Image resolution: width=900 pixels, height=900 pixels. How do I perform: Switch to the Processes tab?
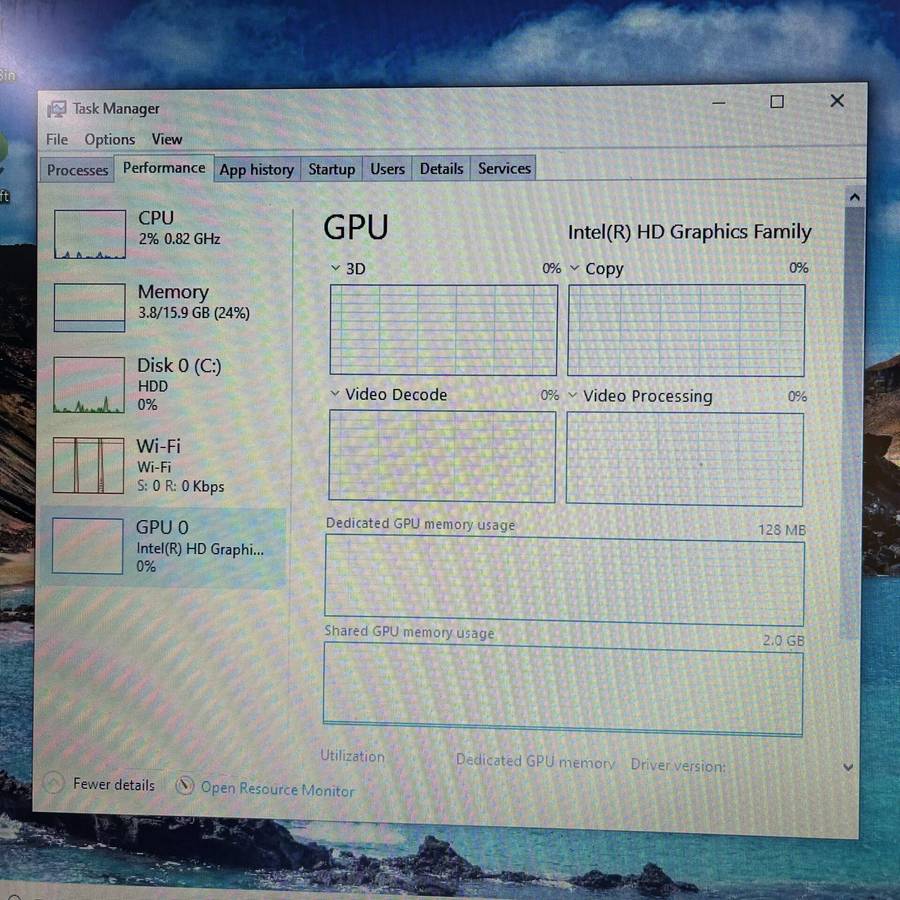tap(77, 170)
